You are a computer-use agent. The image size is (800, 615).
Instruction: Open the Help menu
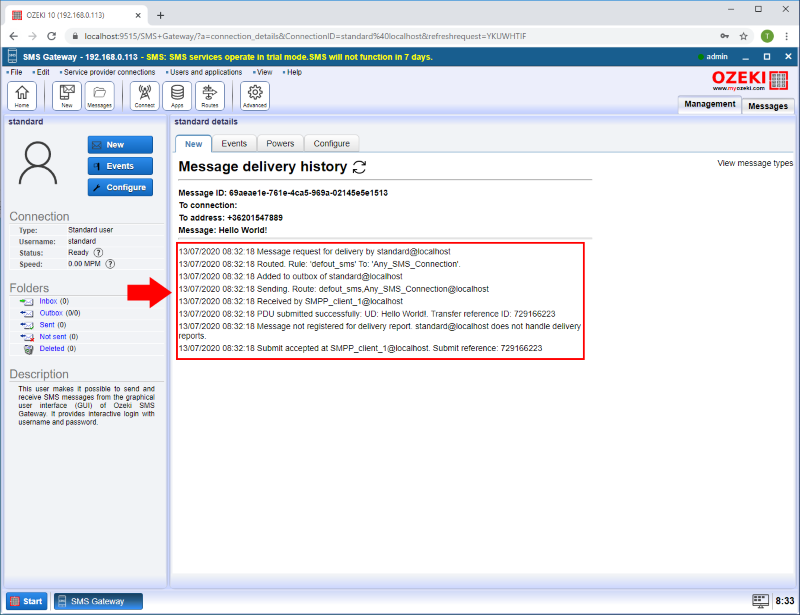[x=293, y=72]
